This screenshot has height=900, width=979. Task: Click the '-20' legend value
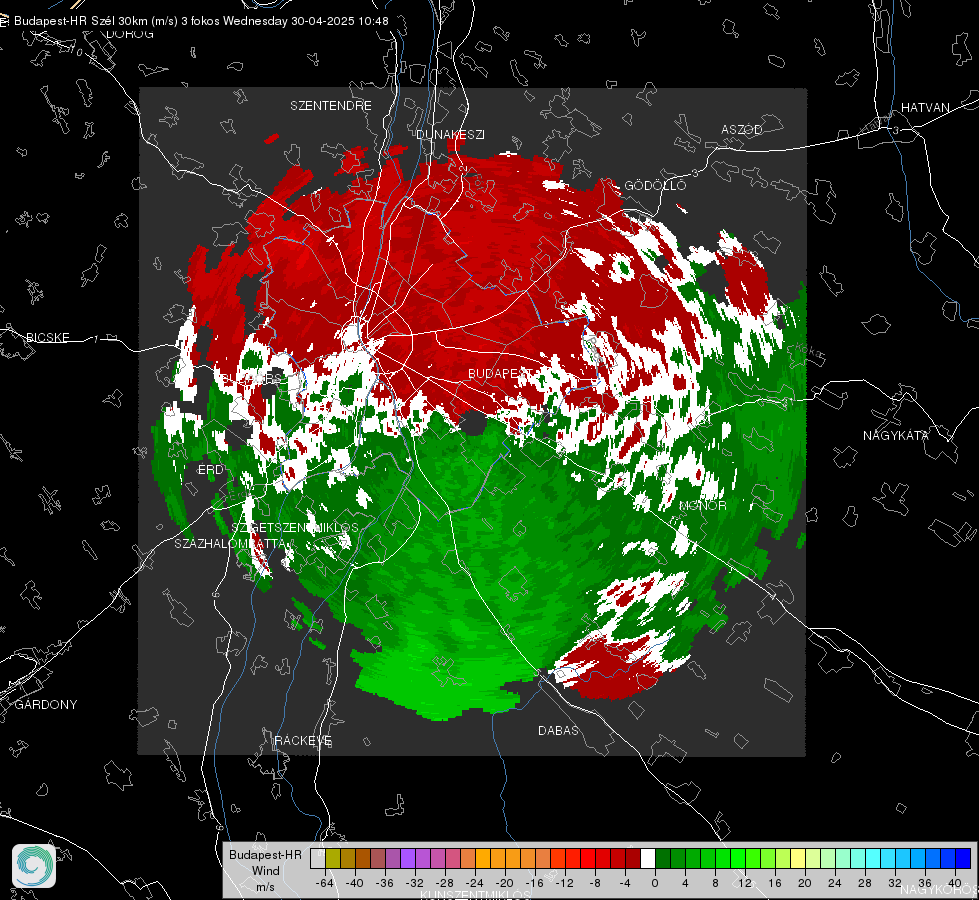504,883
